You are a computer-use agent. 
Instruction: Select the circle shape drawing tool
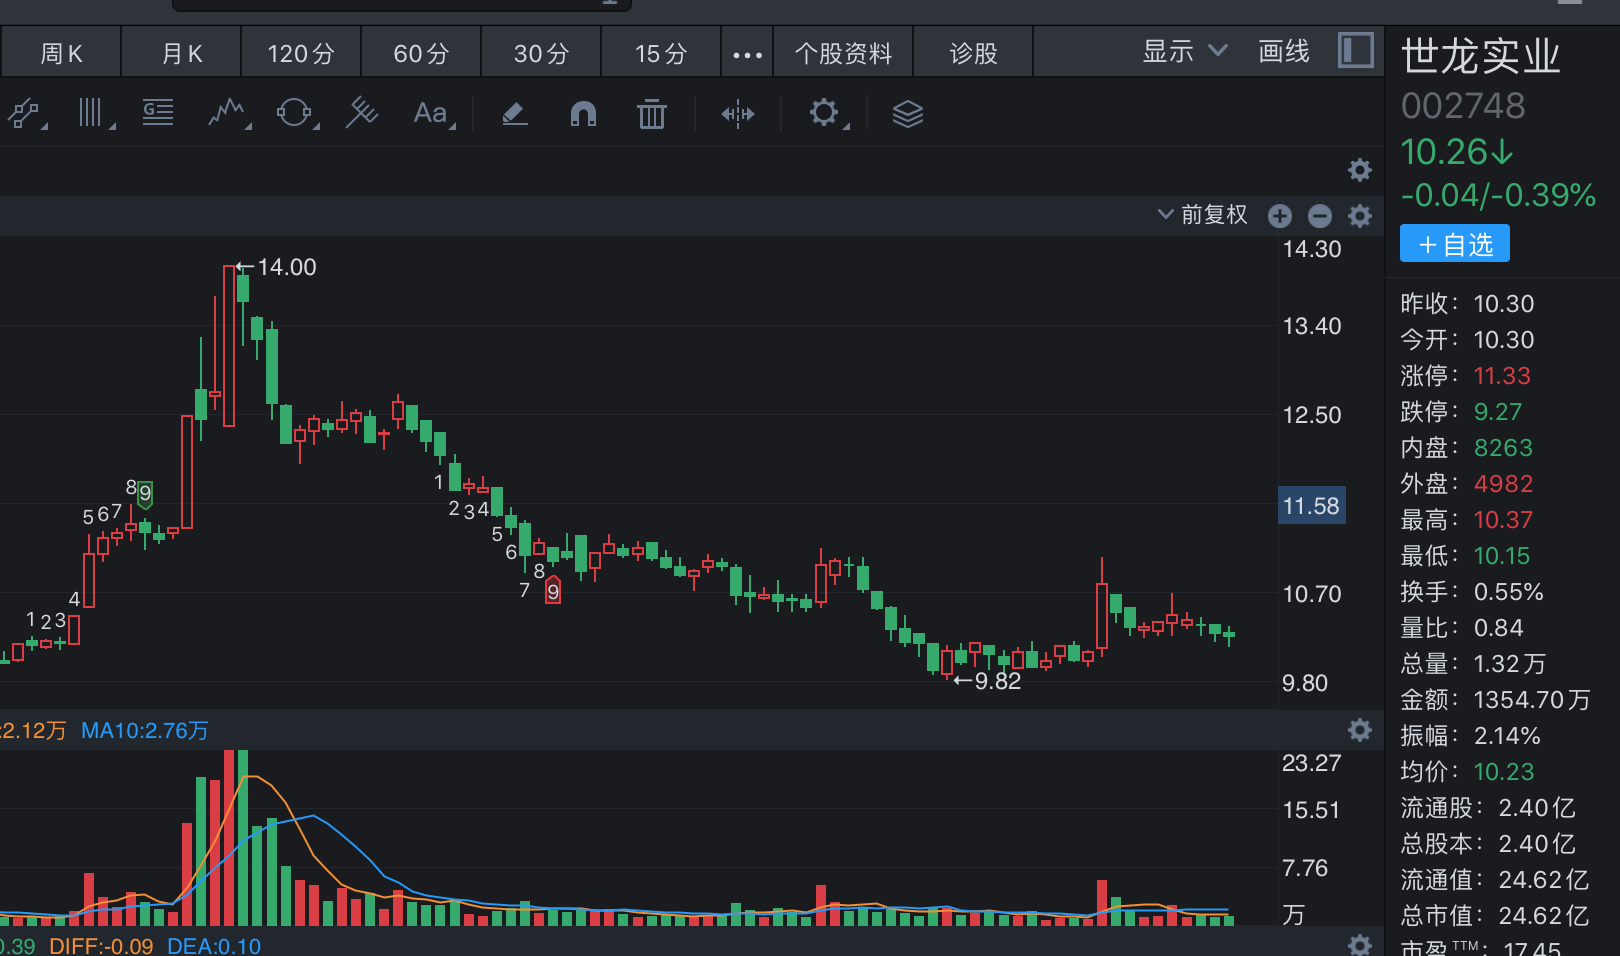tap(294, 114)
